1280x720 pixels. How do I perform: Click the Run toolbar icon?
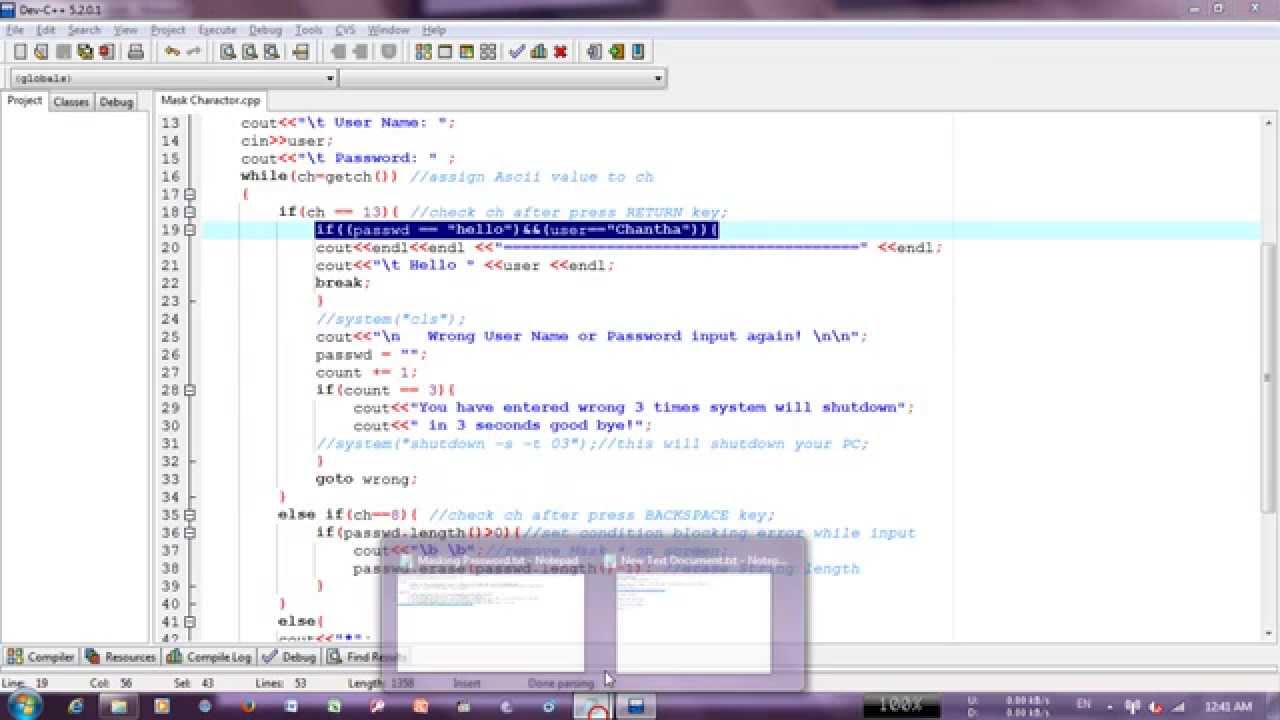(x=444, y=52)
